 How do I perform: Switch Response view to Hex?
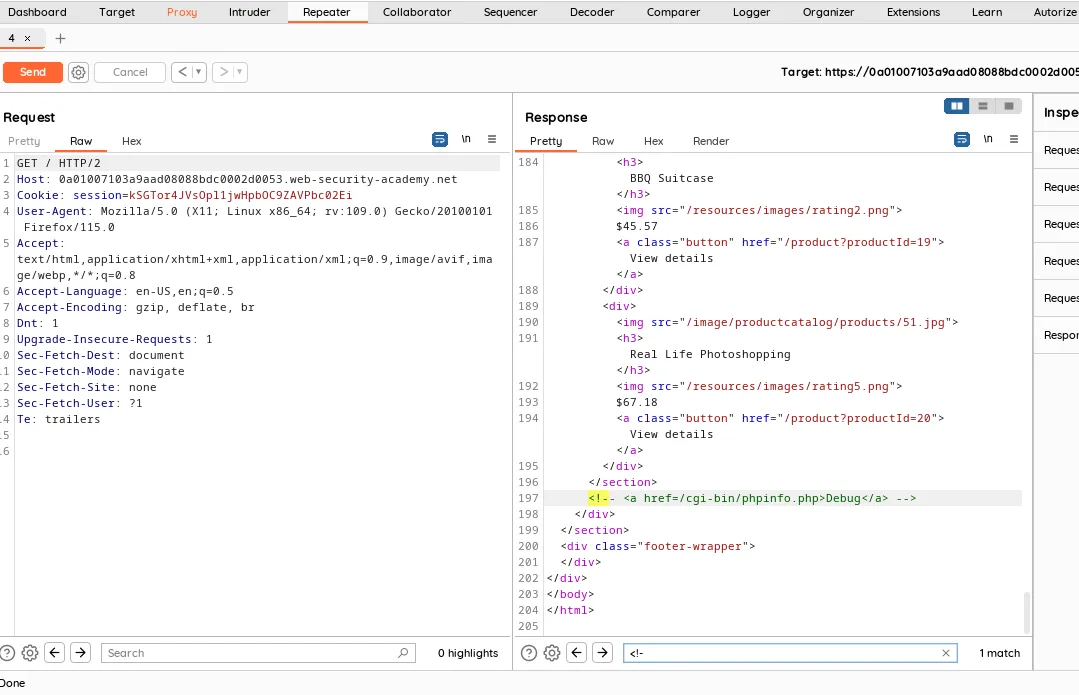[x=654, y=141]
